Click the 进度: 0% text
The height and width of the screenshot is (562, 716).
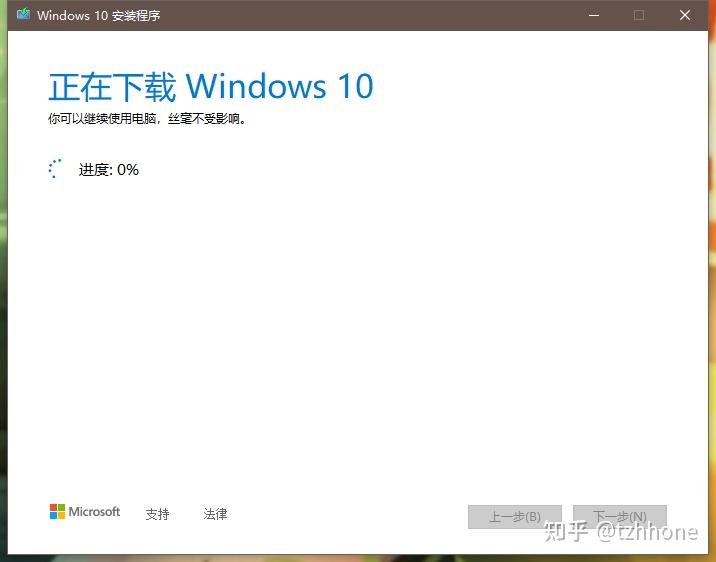(x=109, y=170)
